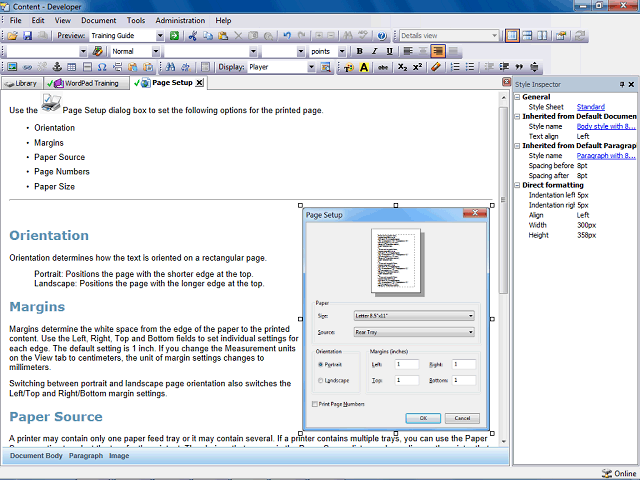
Task: Toggle left text alignment
Action: (408, 51)
